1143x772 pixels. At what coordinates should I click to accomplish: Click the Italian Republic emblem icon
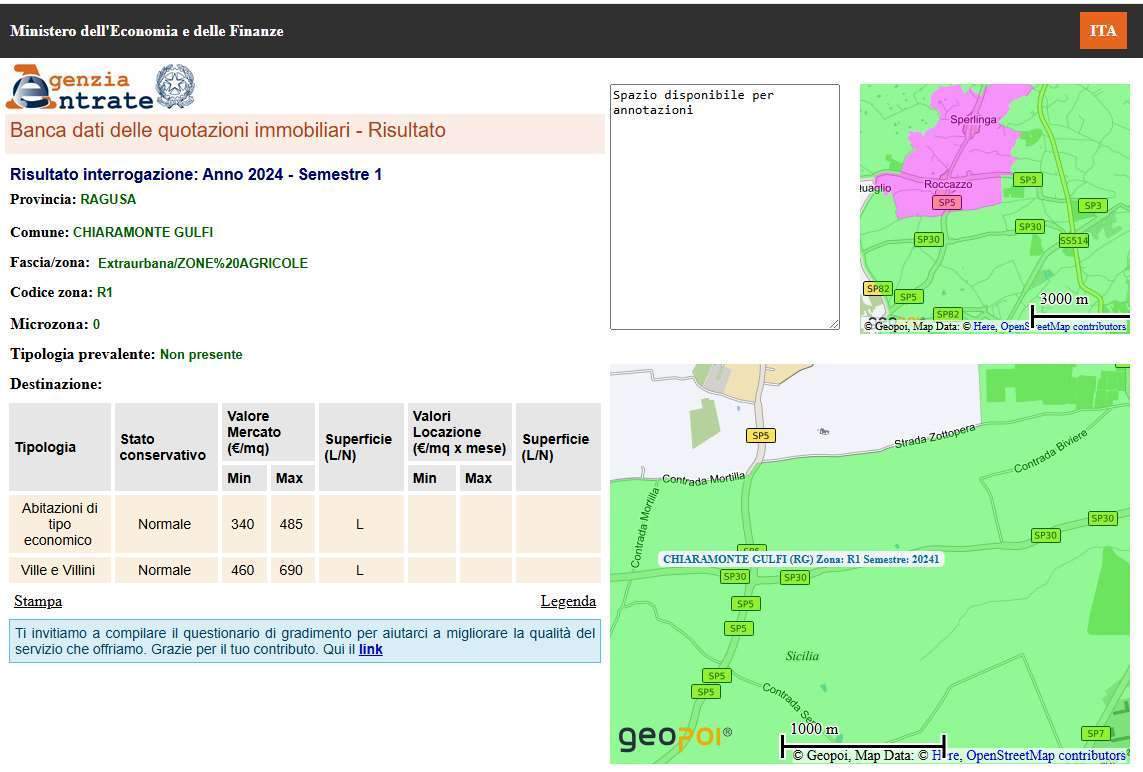pyautogui.click(x=176, y=87)
